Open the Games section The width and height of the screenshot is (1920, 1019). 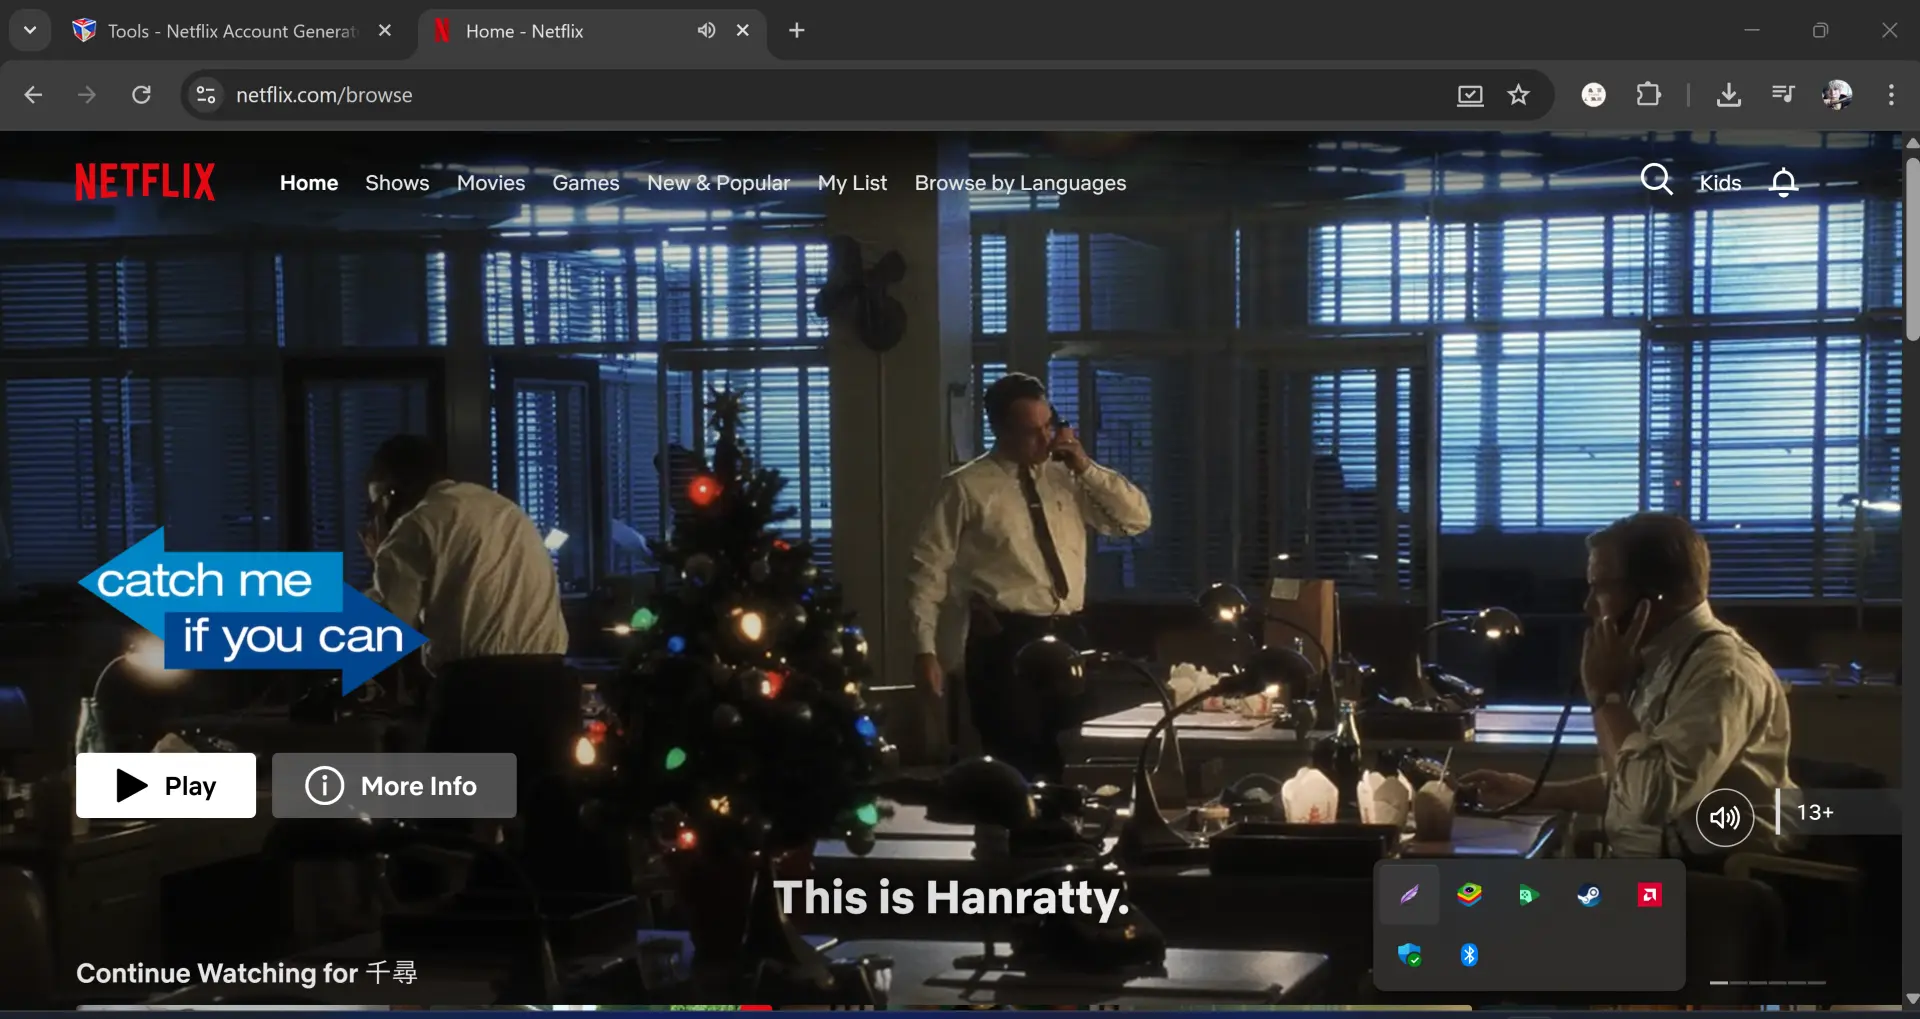tap(586, 183)
